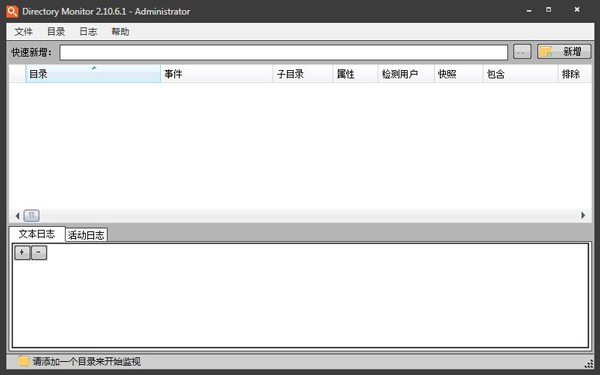Click the 属性 column header

coord(355,74)
